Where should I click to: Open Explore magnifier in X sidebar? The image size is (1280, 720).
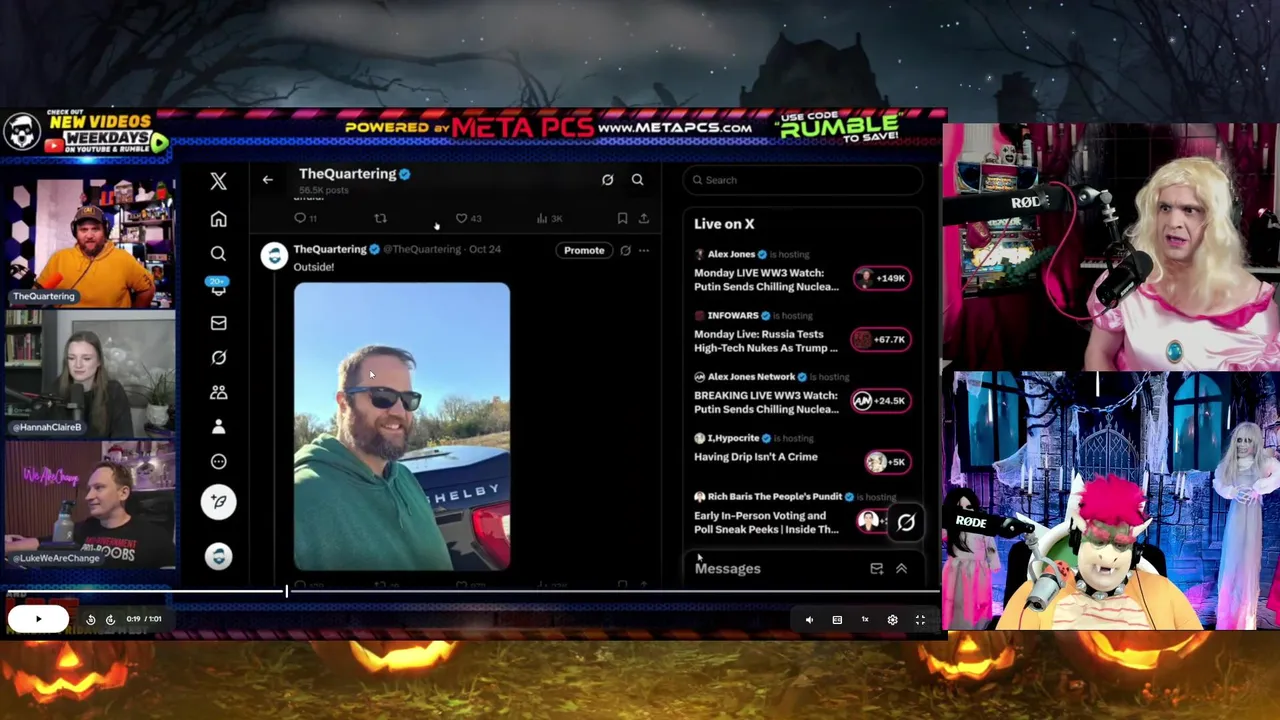point(218,254)
